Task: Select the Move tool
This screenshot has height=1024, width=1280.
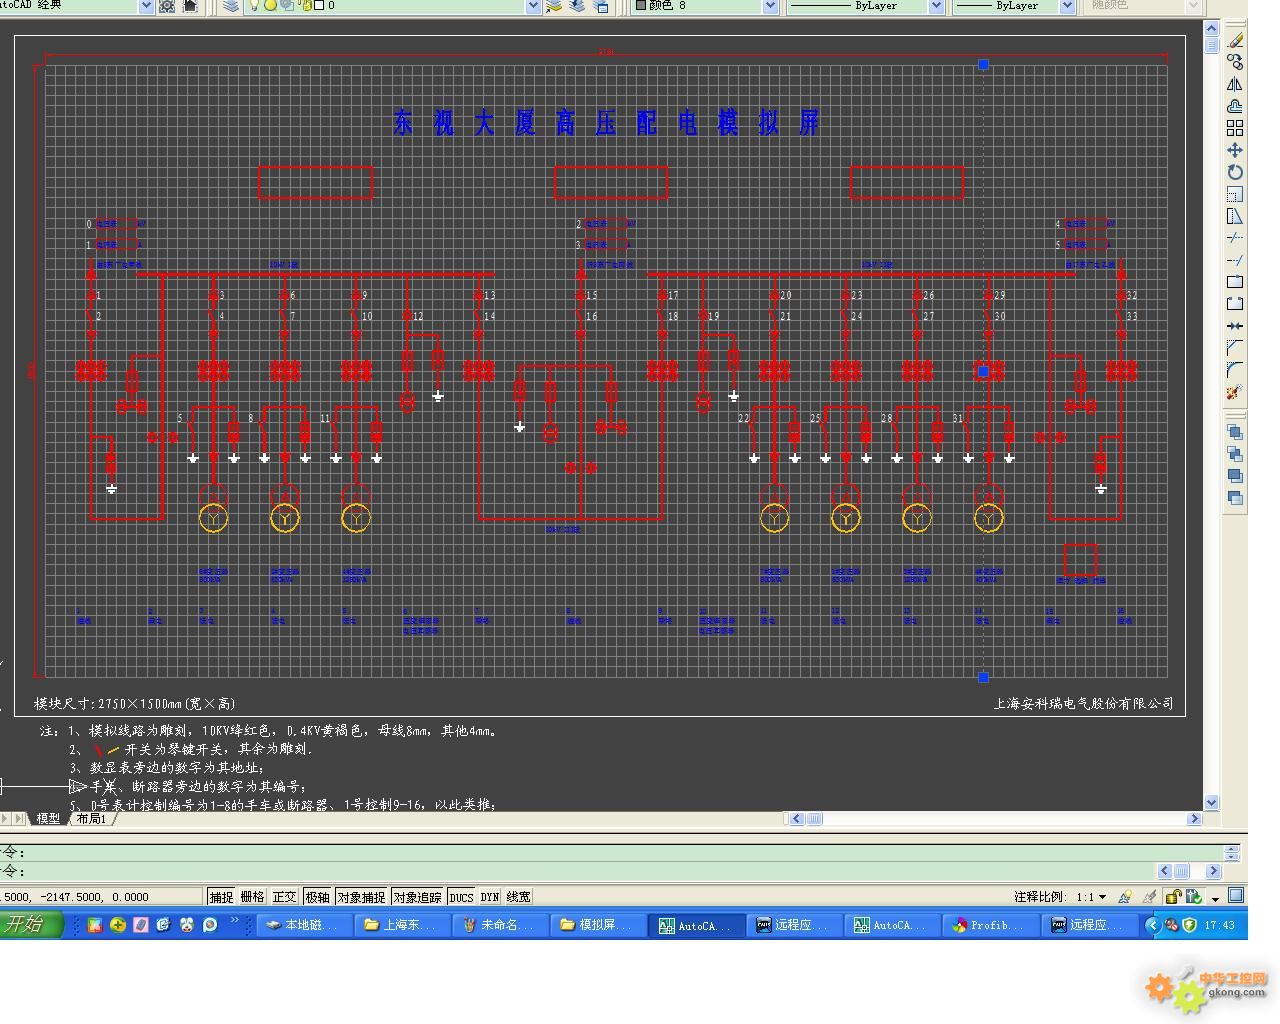Action: [1235, 150]
